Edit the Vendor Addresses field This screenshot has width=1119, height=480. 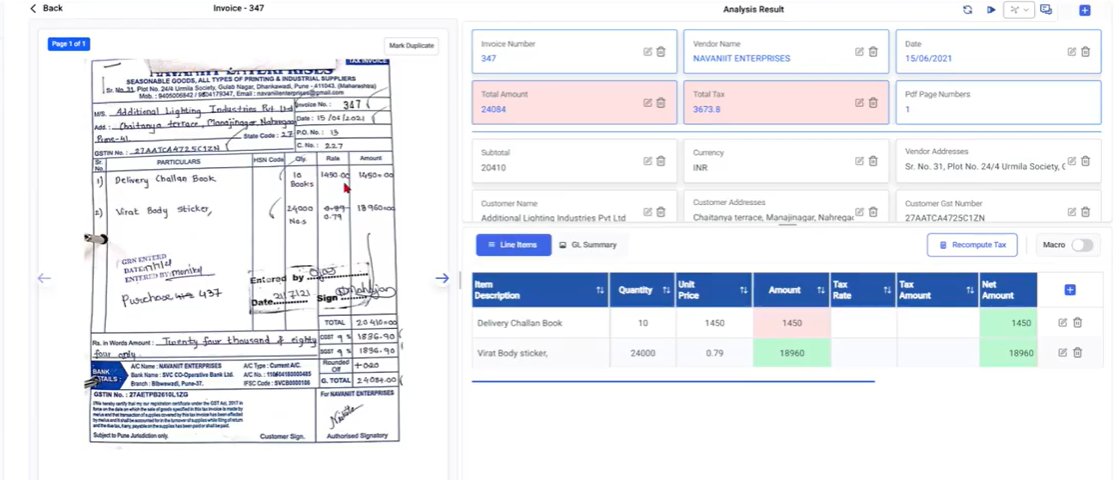tap(1072, 161)
